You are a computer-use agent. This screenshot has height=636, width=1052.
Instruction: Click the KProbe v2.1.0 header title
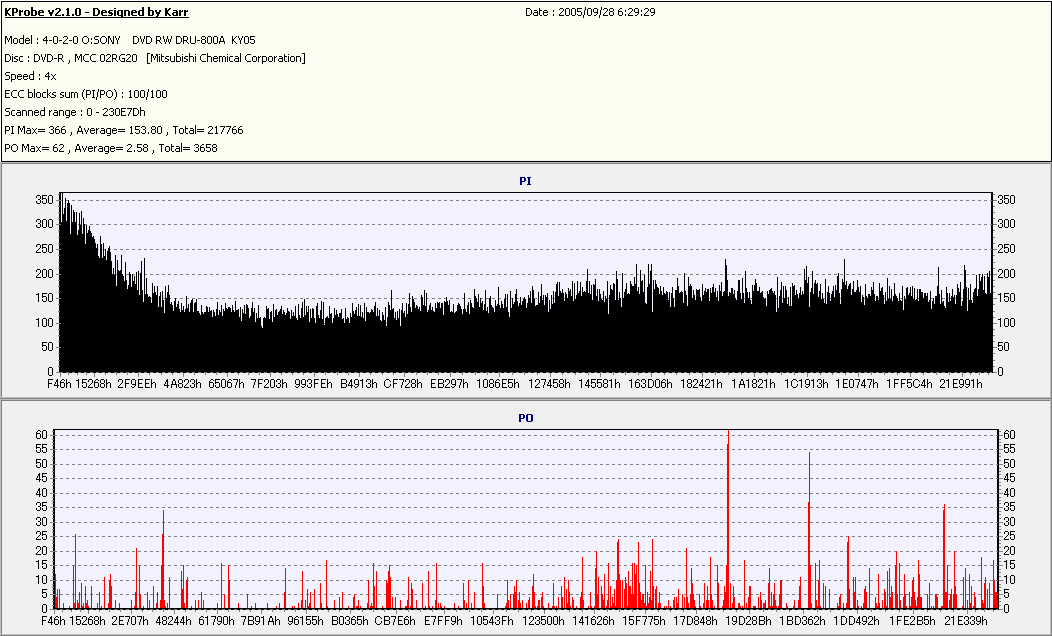point(96,12)
